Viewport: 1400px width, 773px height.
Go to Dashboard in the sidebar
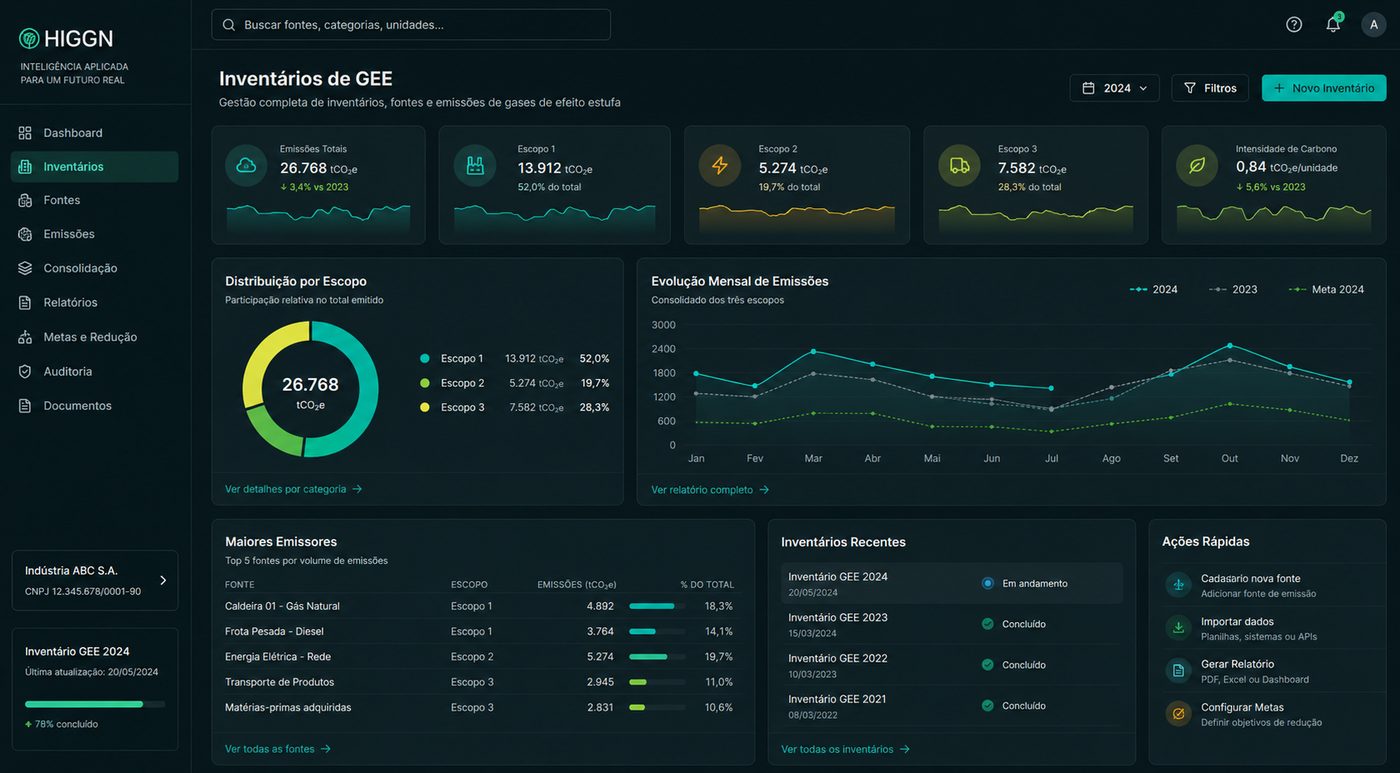(x=95, y=133)
